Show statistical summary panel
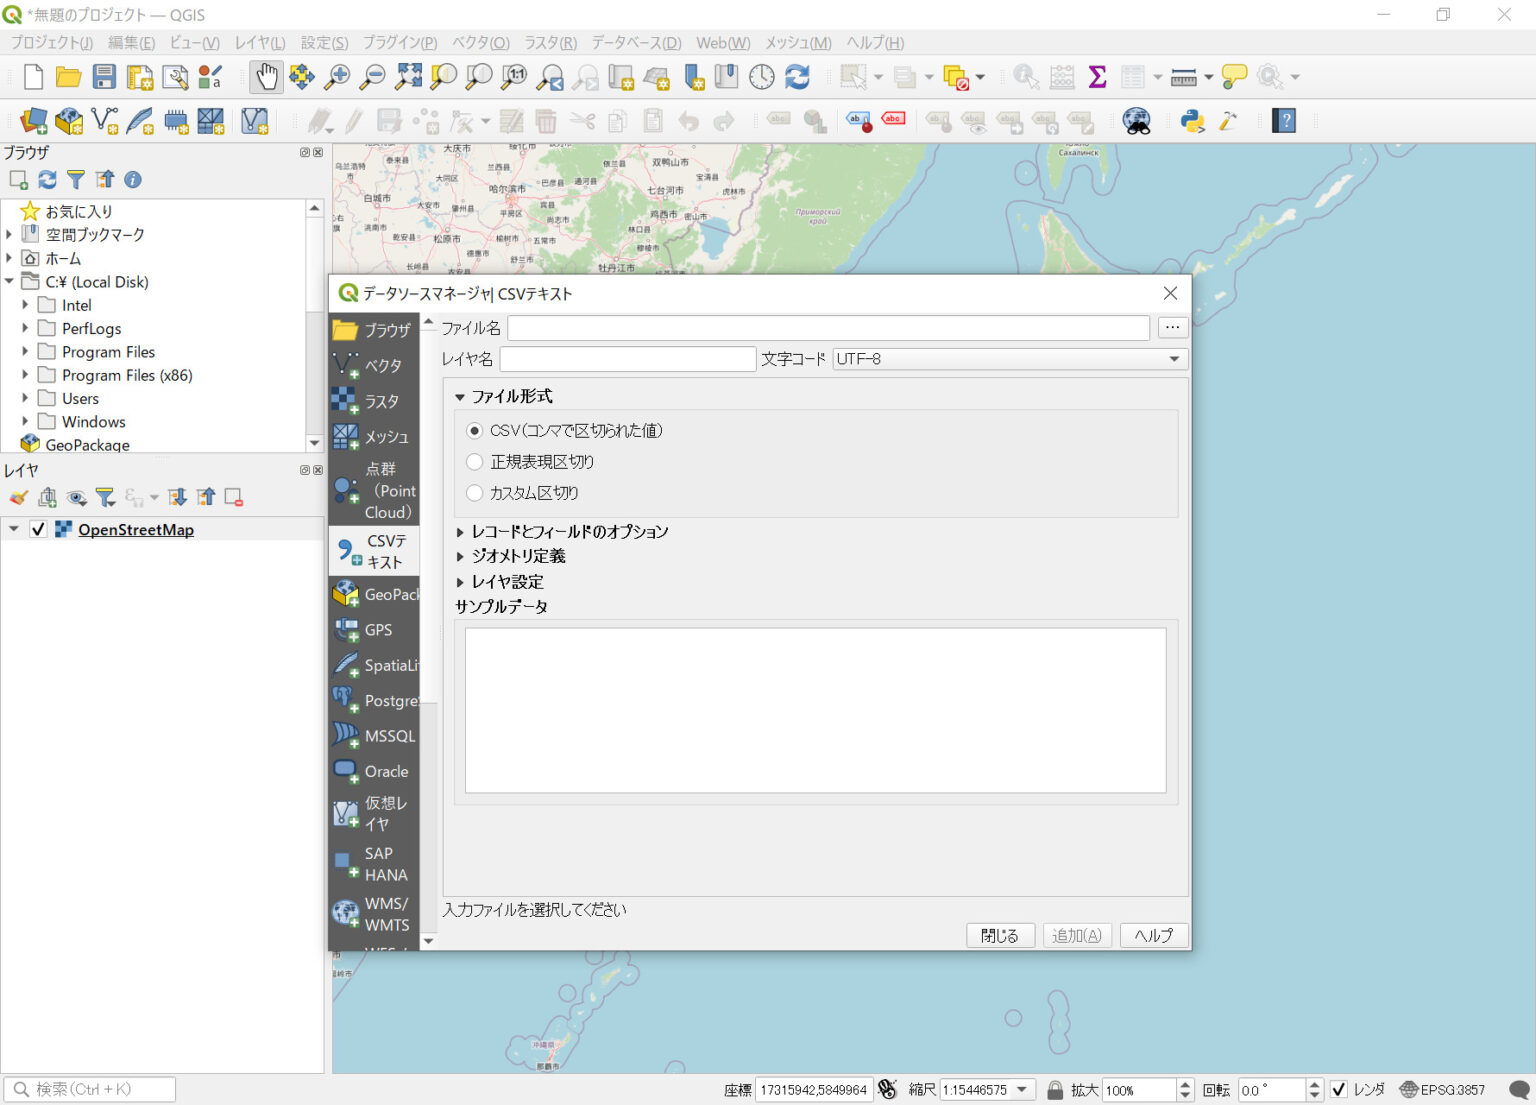This screenshot has height=1105, width=1536. coord(1098,76)
